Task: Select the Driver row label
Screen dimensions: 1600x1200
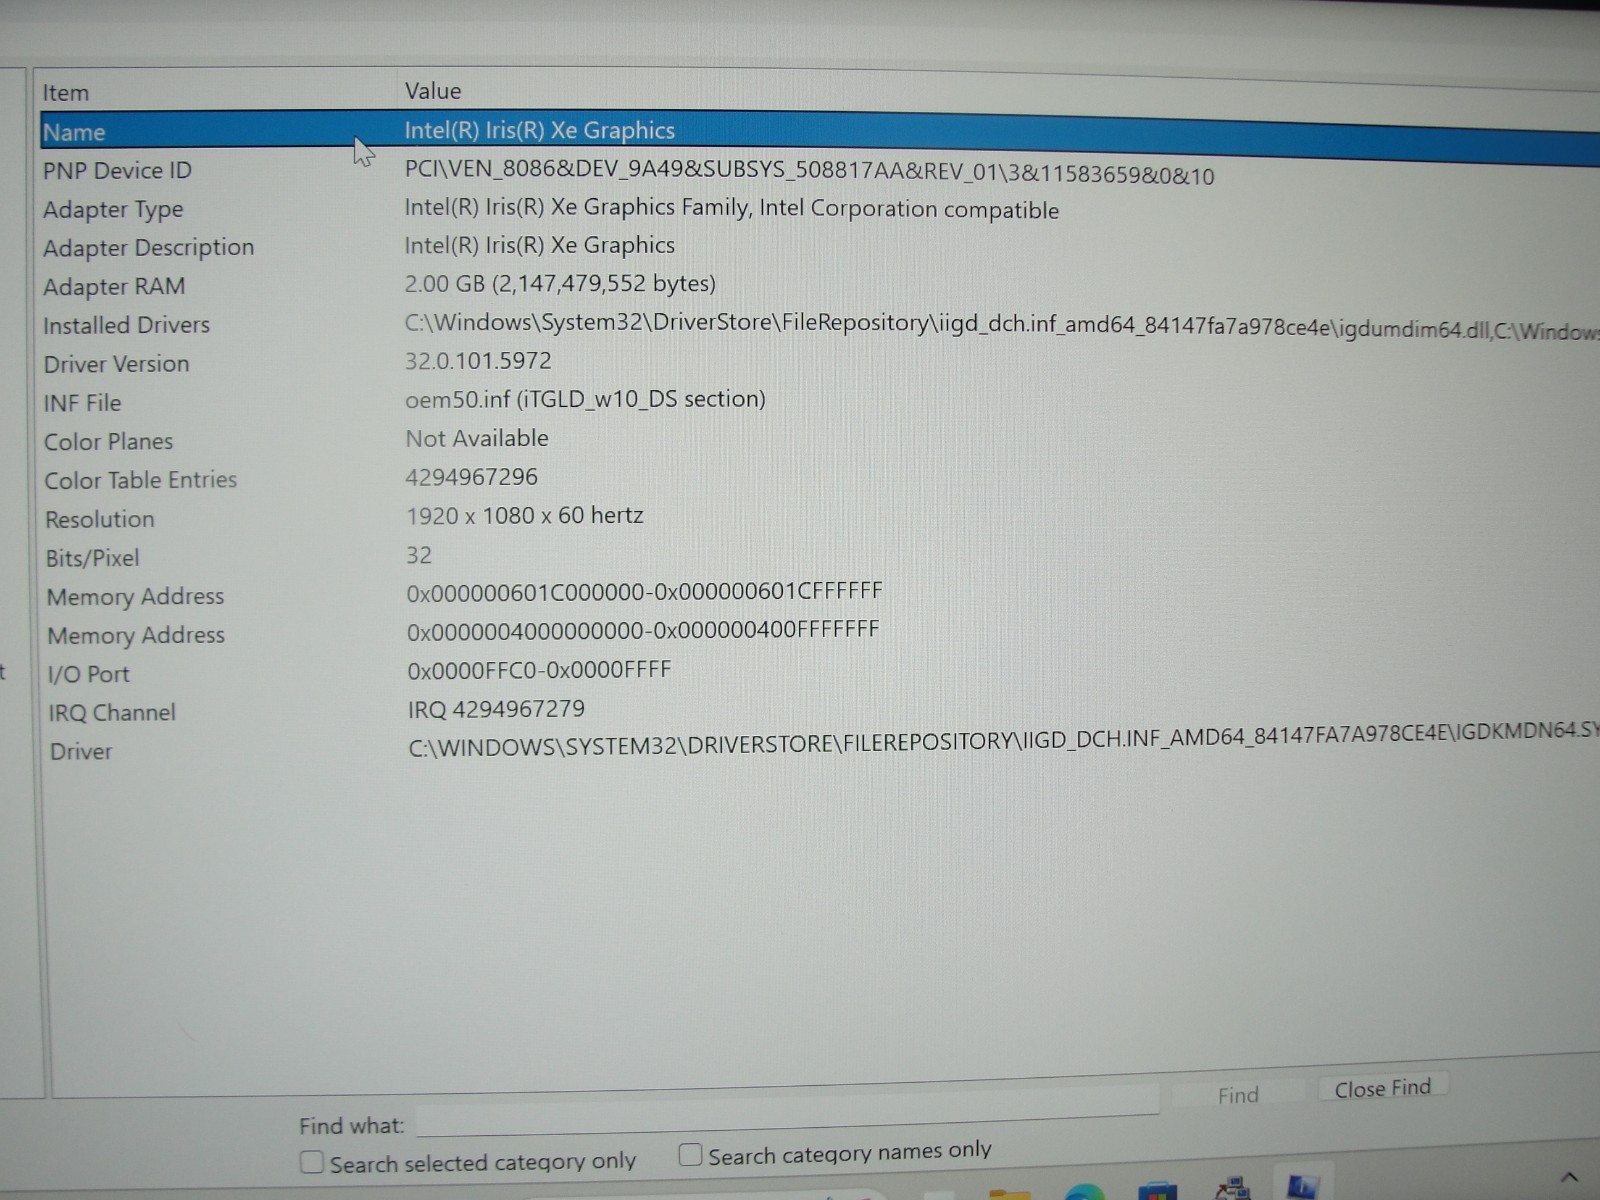Action: tap(81, 751)
